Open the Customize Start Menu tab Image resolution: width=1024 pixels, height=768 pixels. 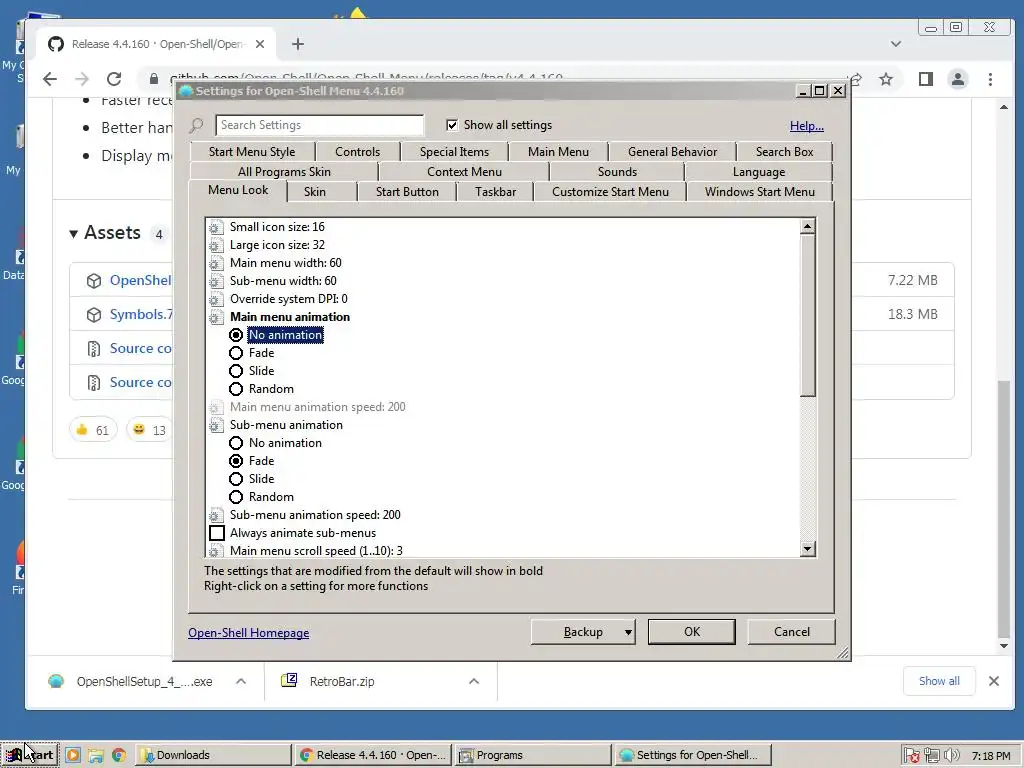pyautogui.click(x=611, y=192)
